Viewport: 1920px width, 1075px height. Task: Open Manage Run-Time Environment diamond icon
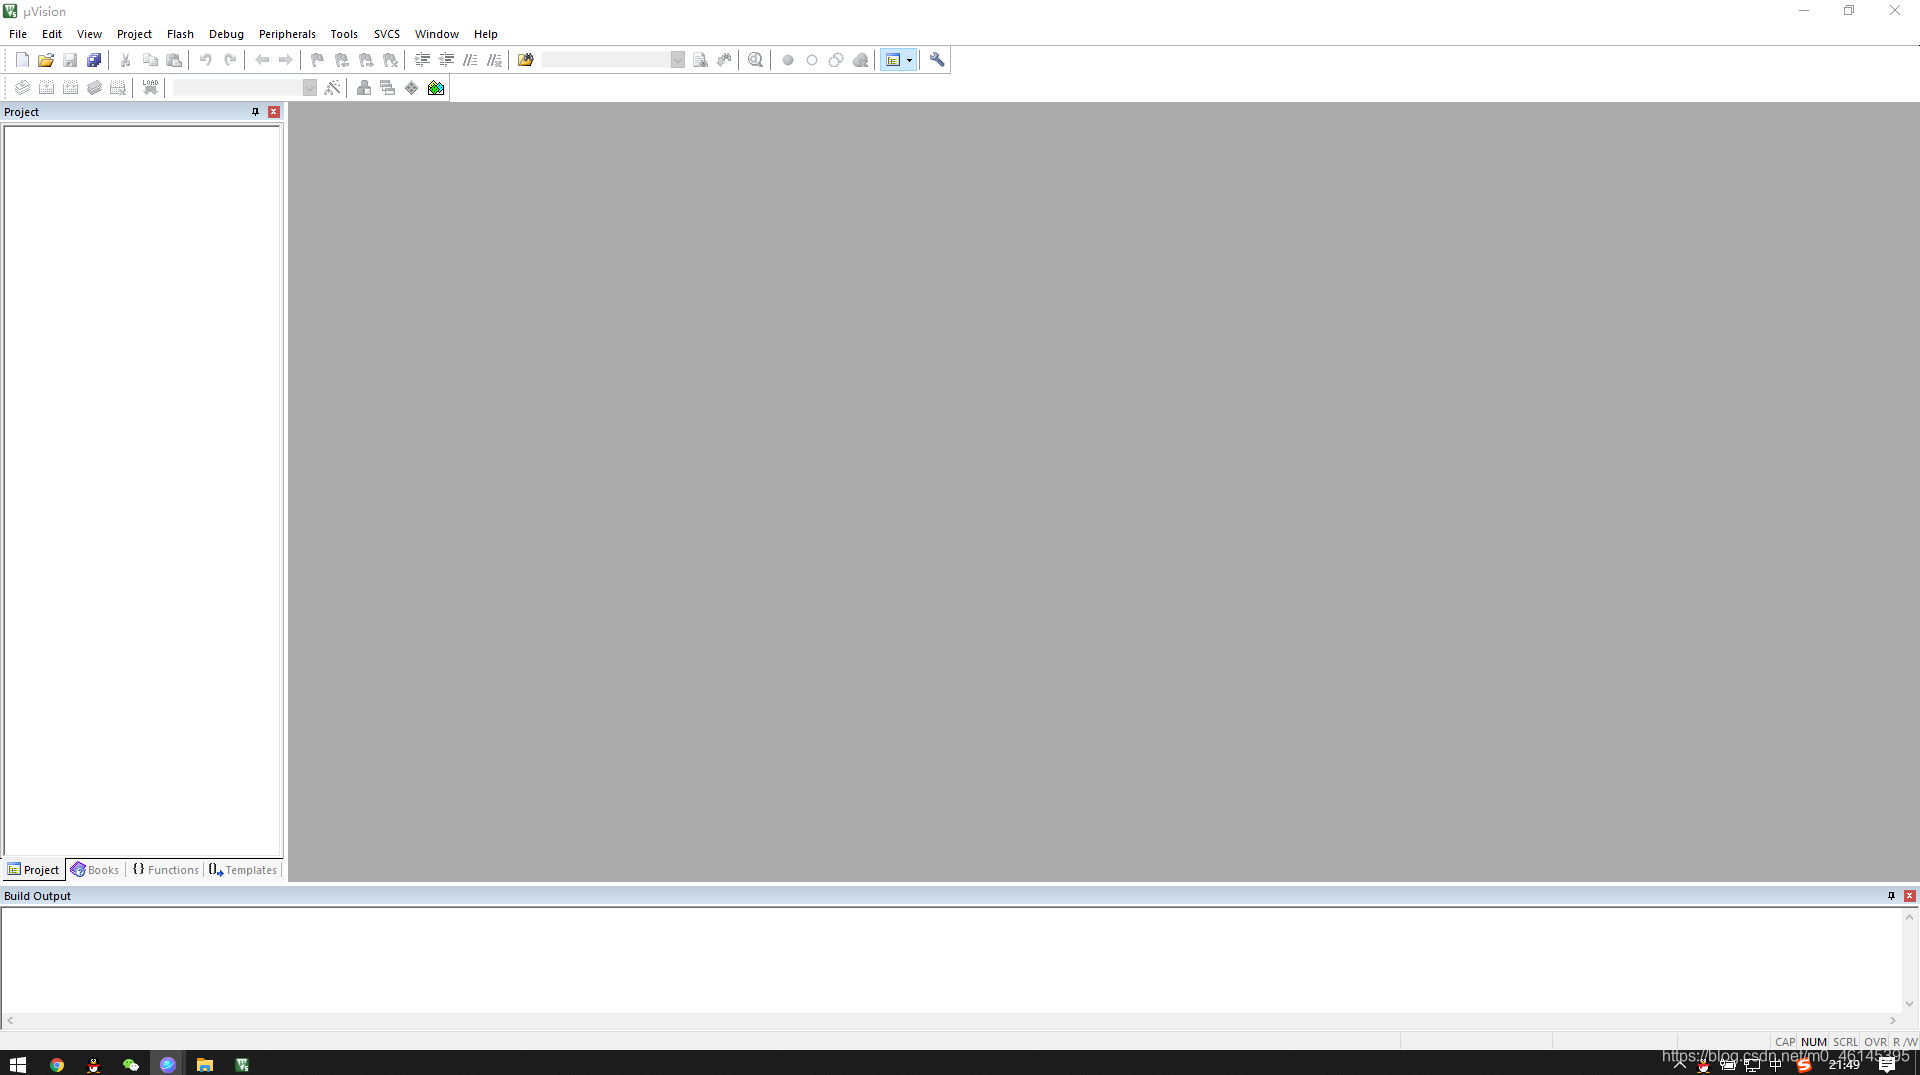coord(412,88)
